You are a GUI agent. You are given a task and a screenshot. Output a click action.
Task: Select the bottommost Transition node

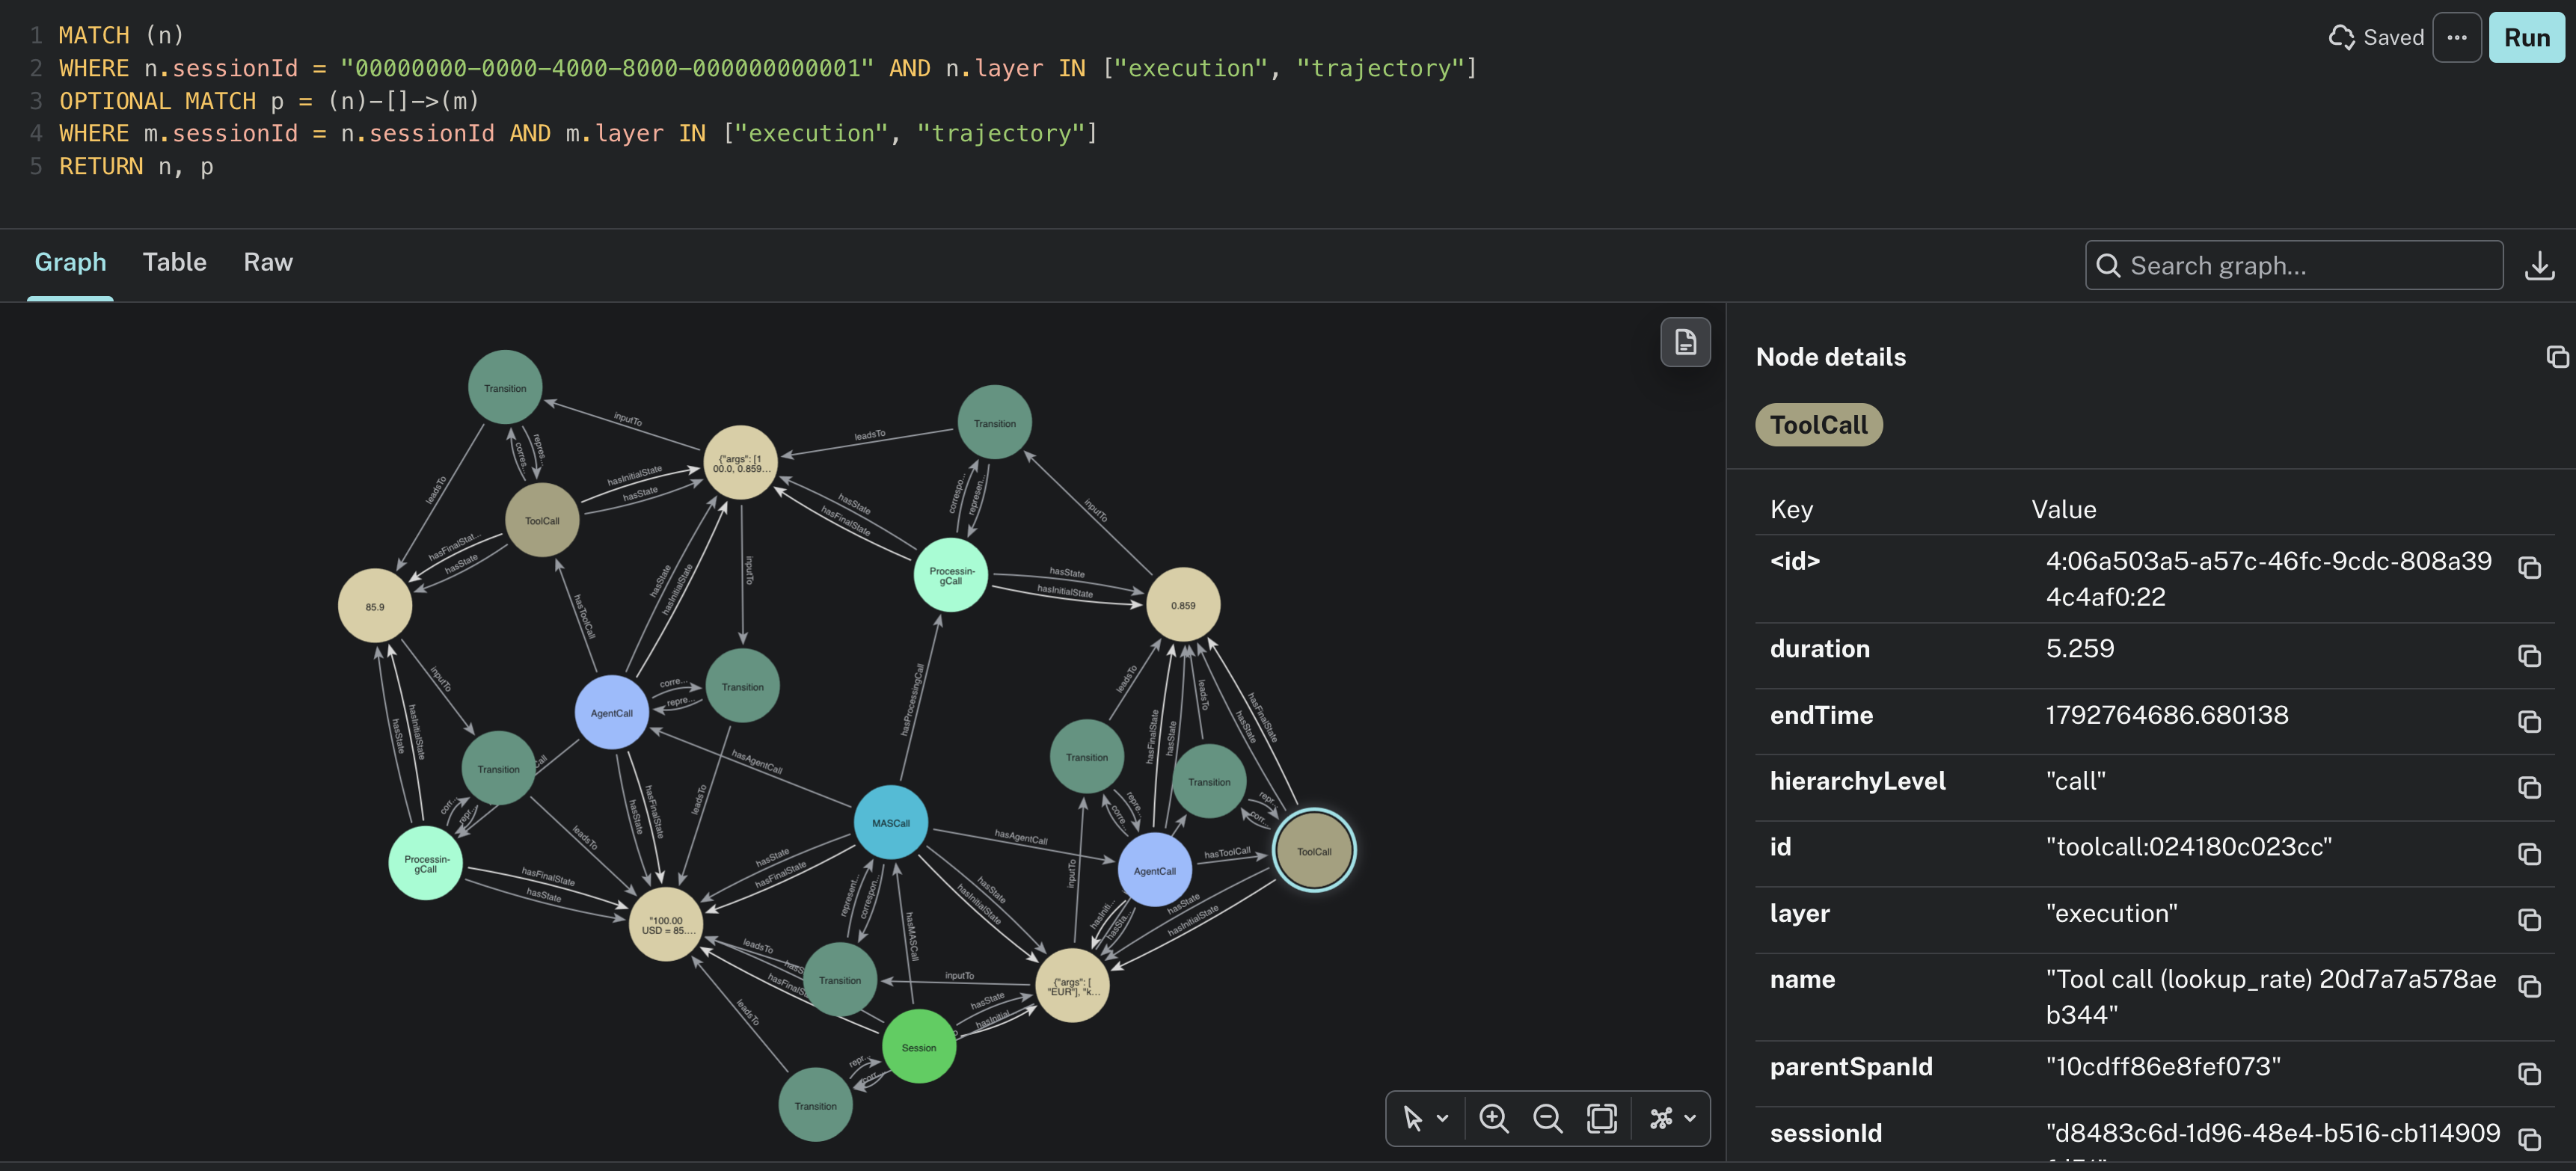(816, 1105)
